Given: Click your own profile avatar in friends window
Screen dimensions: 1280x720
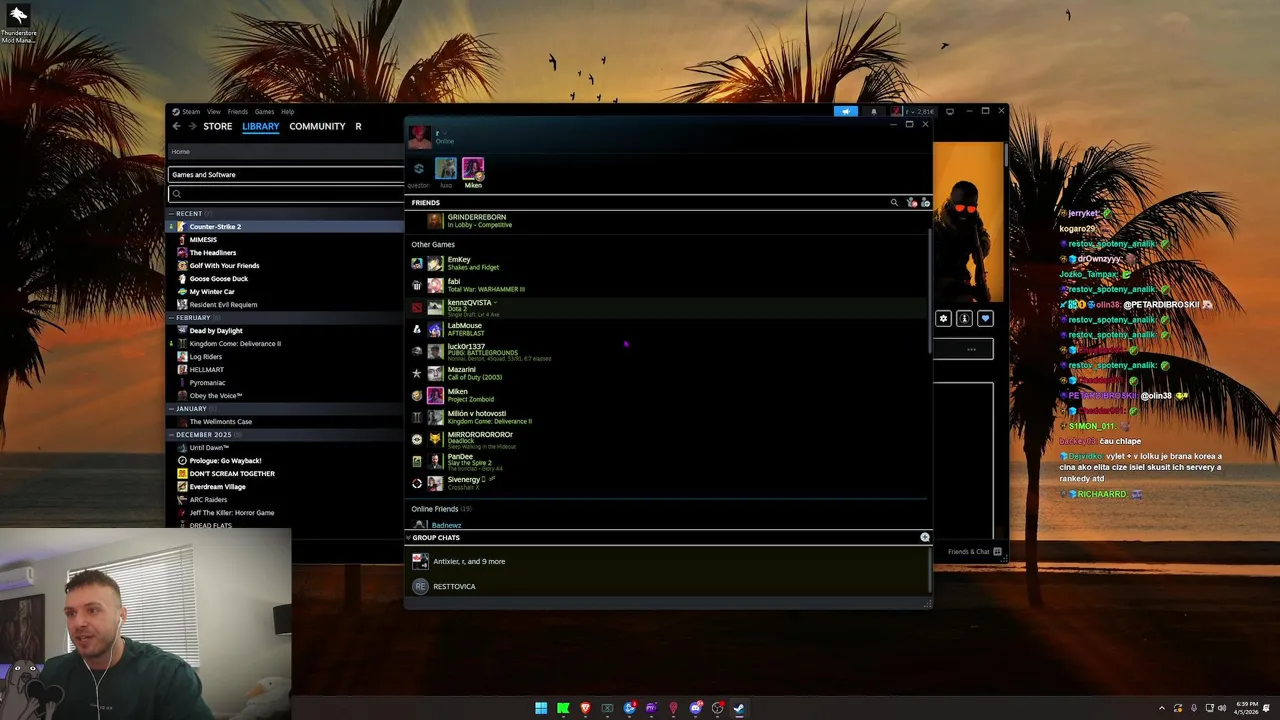Looking at the screenshot, I should 420,137.
